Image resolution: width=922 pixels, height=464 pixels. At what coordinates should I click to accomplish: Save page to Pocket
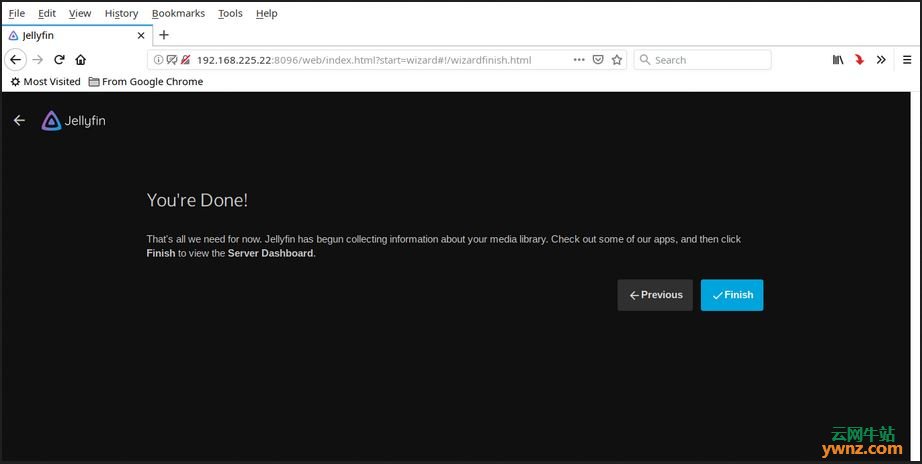point(598,59)
